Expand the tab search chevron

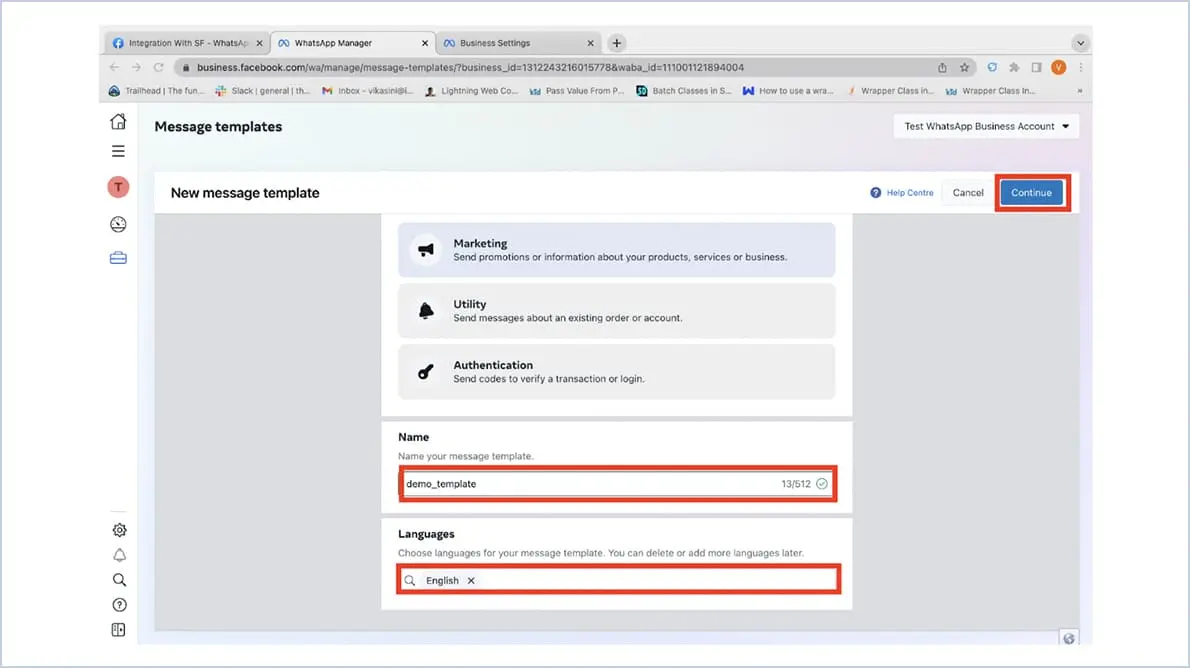1081,43
